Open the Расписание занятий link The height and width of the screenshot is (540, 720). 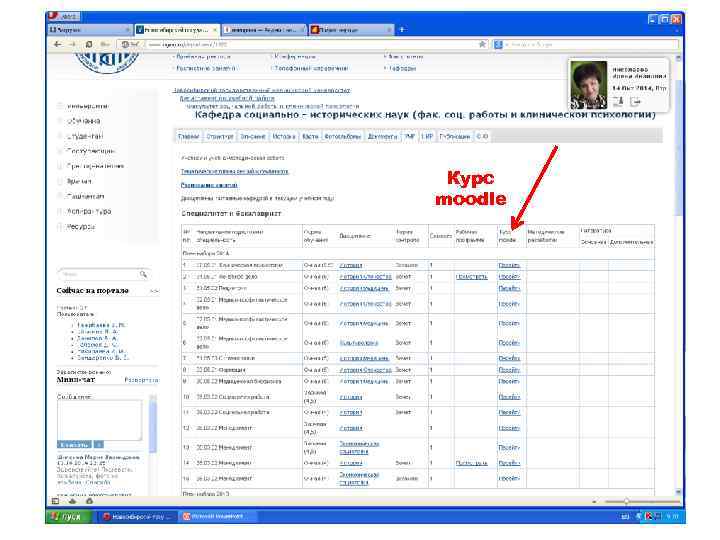coord(209,185)
